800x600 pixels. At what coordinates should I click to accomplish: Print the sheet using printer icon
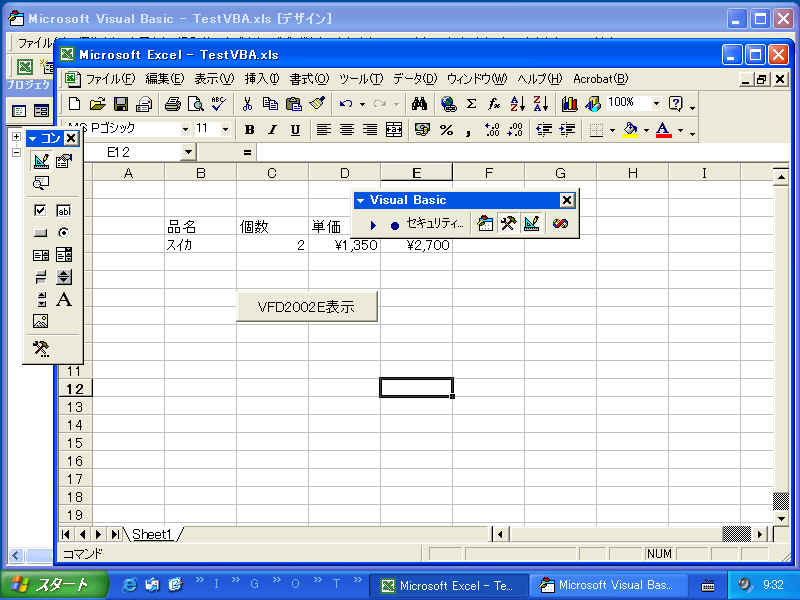[172, 104]
